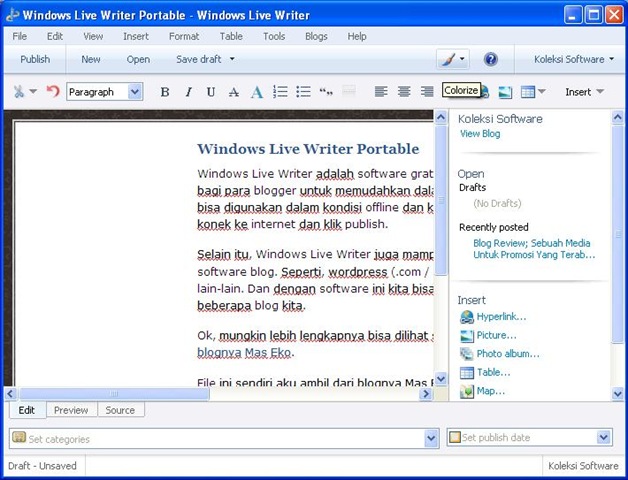
Task: Click Save draft
Action: click(199, 59)
